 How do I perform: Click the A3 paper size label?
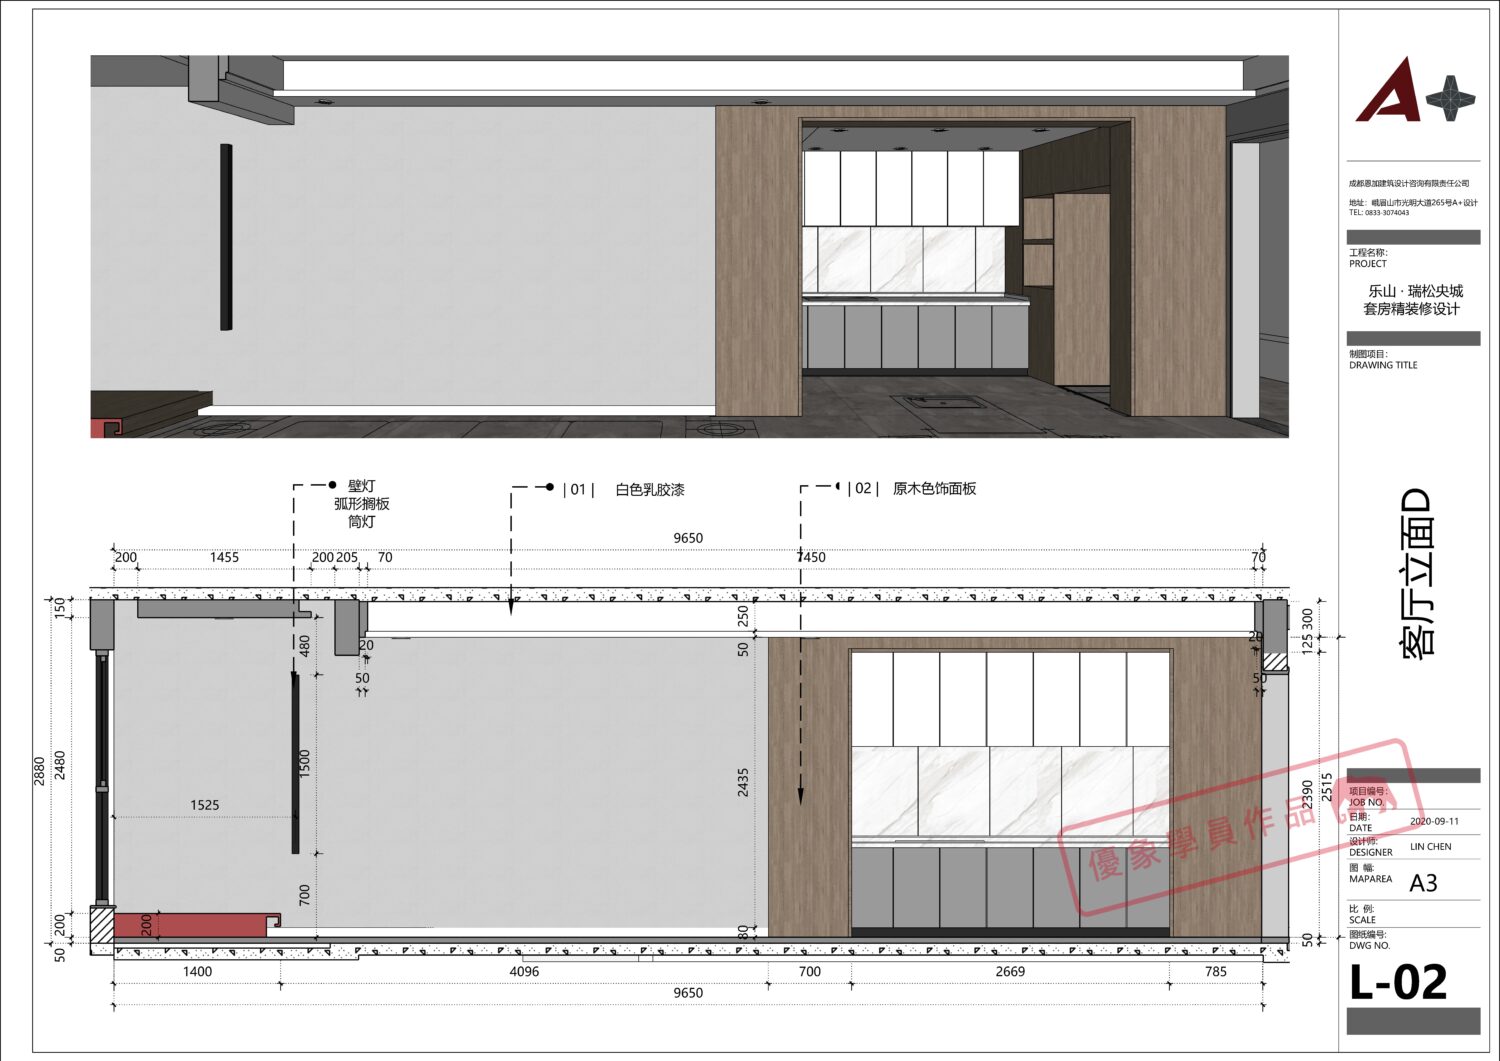coord(1423,883)
